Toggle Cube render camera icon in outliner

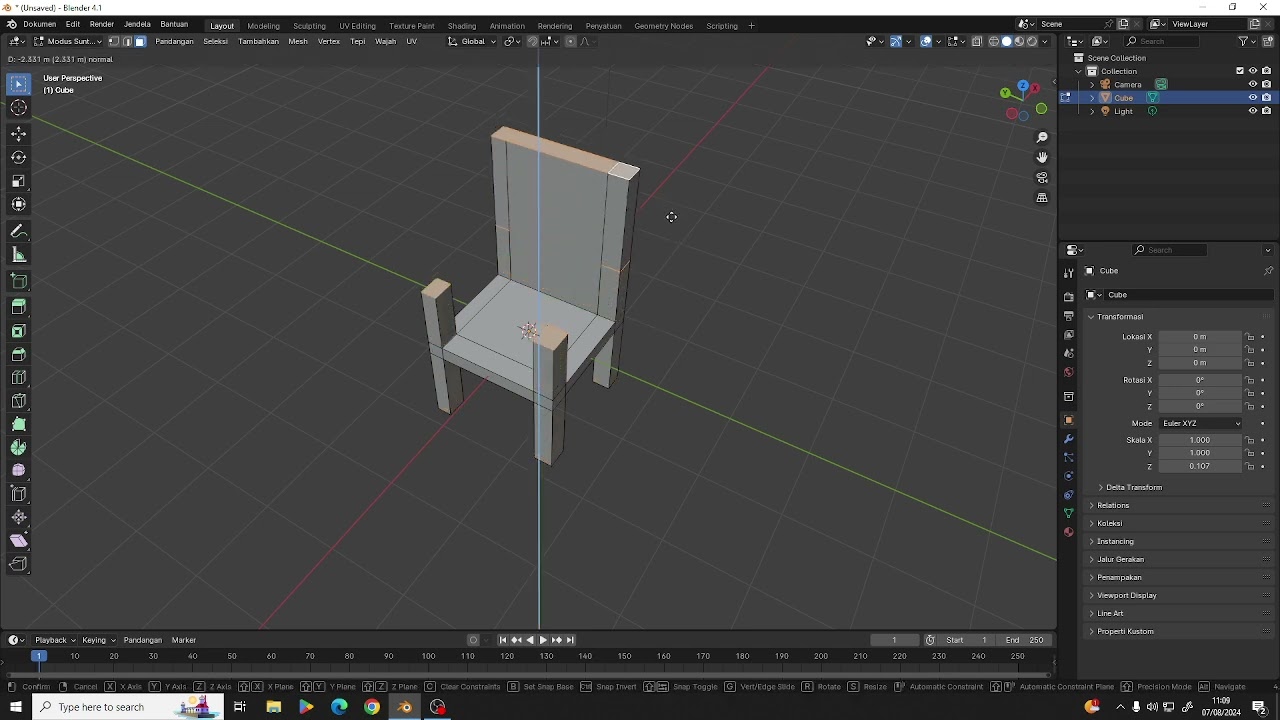(x=1266, y=98)
